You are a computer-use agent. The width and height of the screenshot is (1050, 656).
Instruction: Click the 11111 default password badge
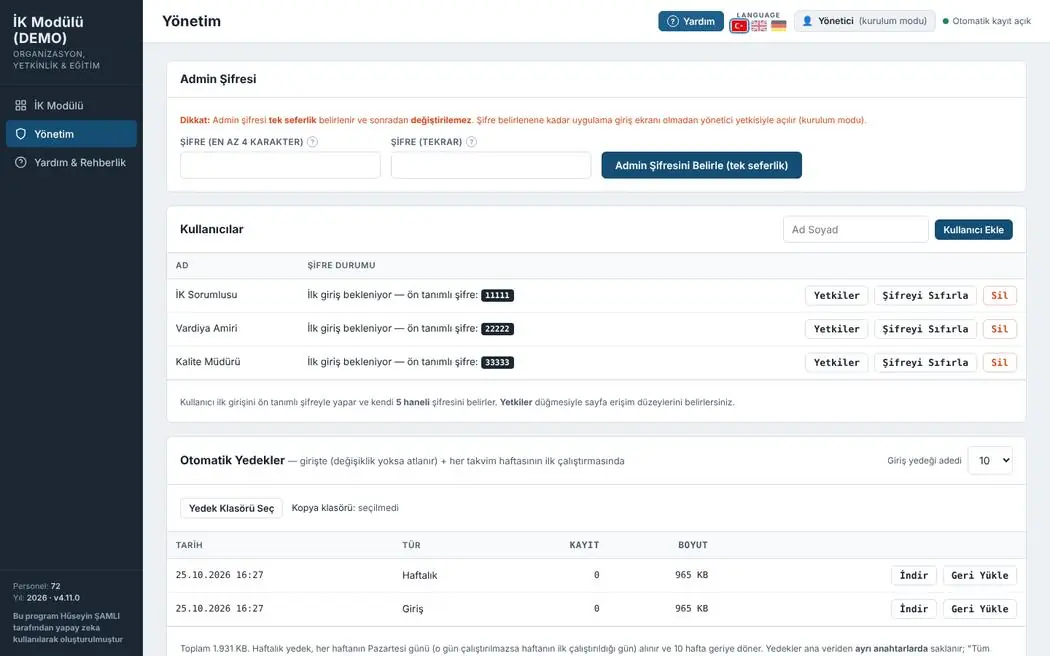pyautogui.click(x=497, y=295)
